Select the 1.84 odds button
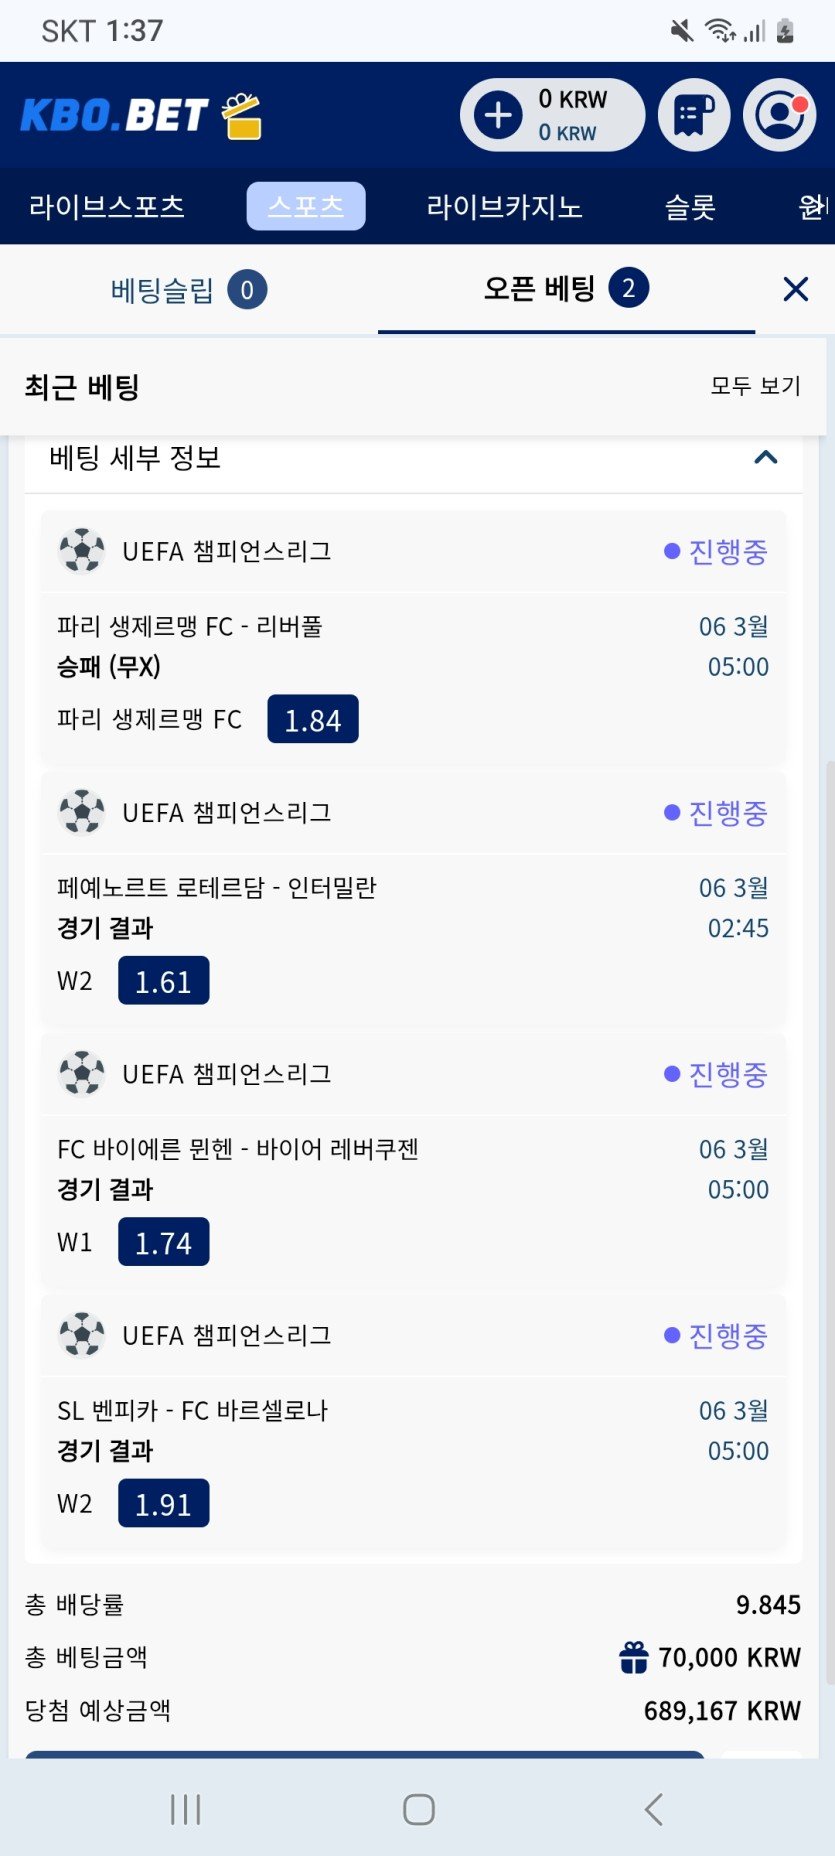This screenshot has width=835, height=1856. click(x=312, y=720)
